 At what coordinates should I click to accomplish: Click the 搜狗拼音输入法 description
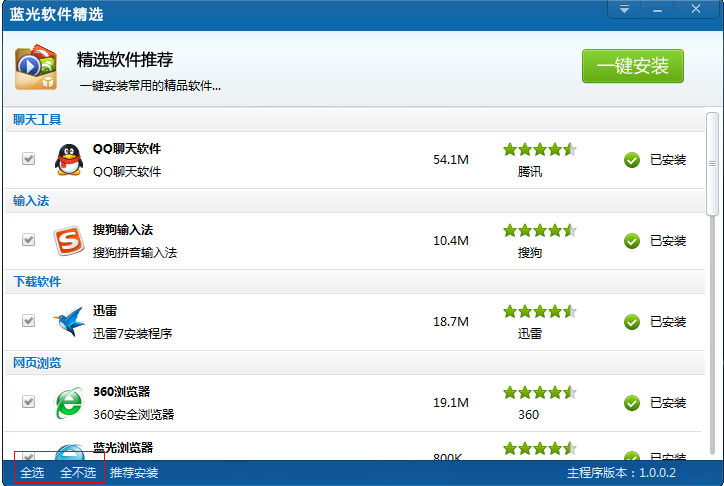(135, 252)
